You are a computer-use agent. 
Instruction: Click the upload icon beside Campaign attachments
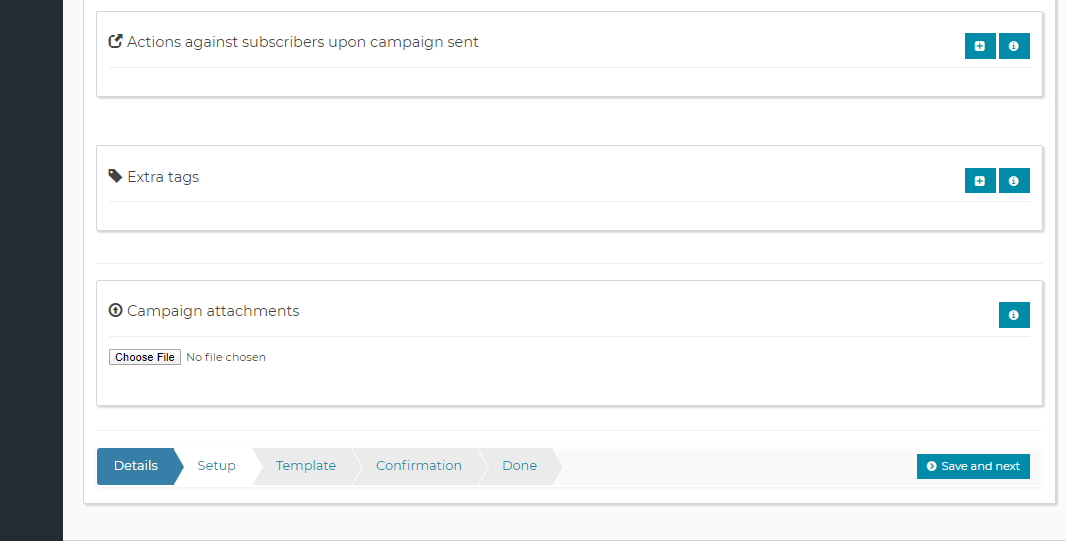[115, 311]
